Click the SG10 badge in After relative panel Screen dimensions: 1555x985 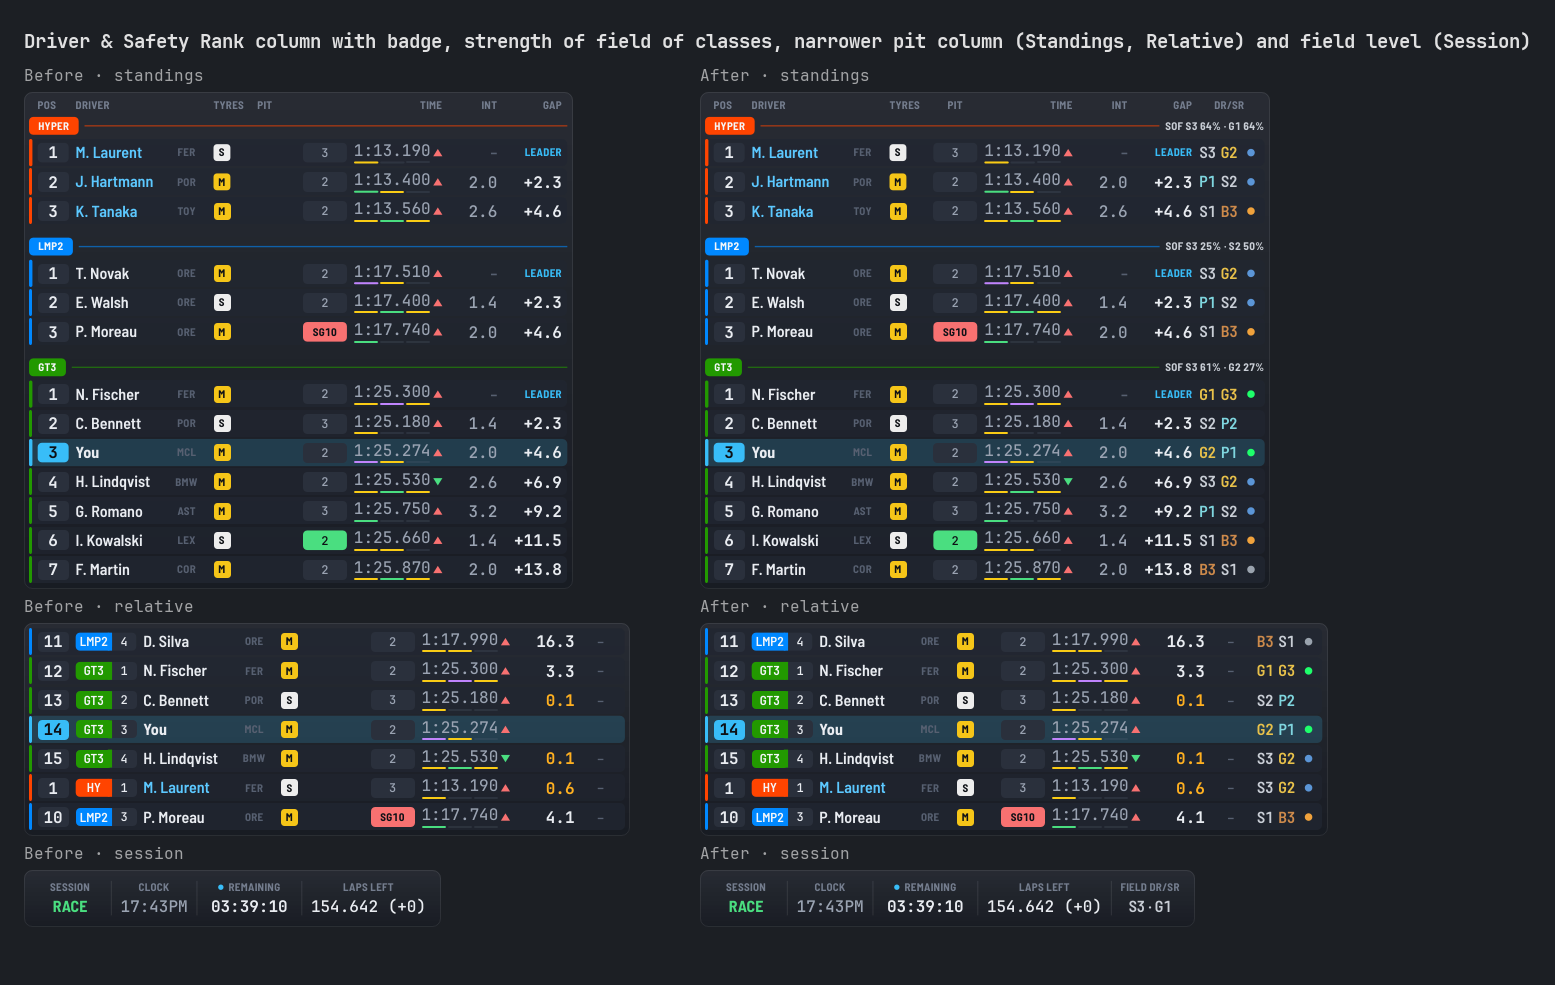pyautogui.click(x=1023, y=817)
